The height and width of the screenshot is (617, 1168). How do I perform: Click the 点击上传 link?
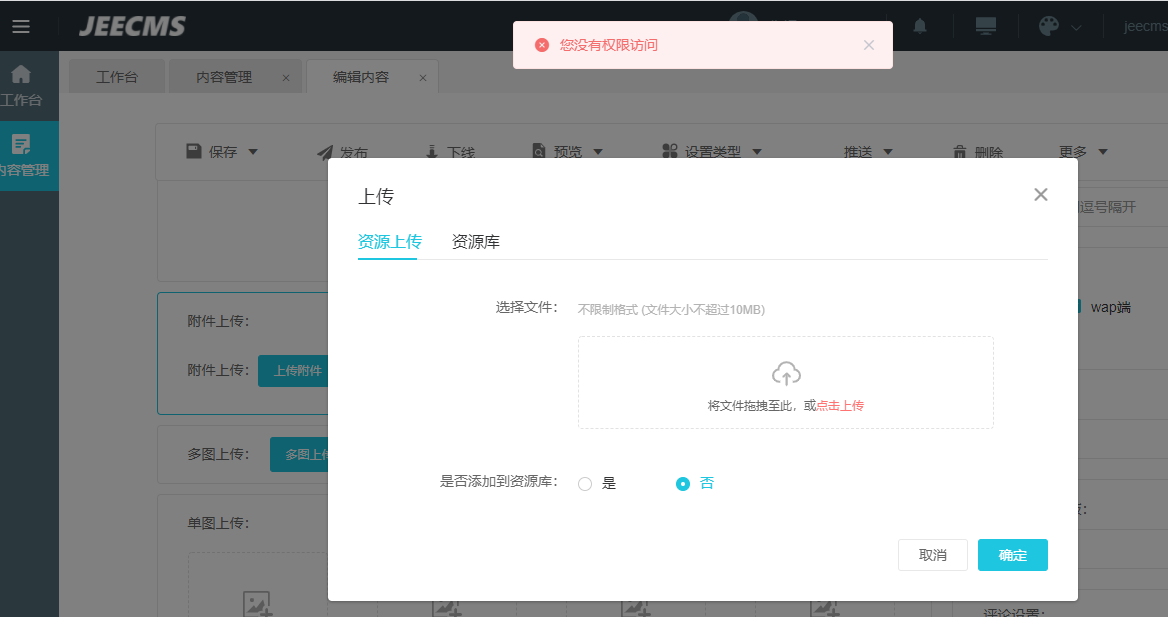click(840, 406)
